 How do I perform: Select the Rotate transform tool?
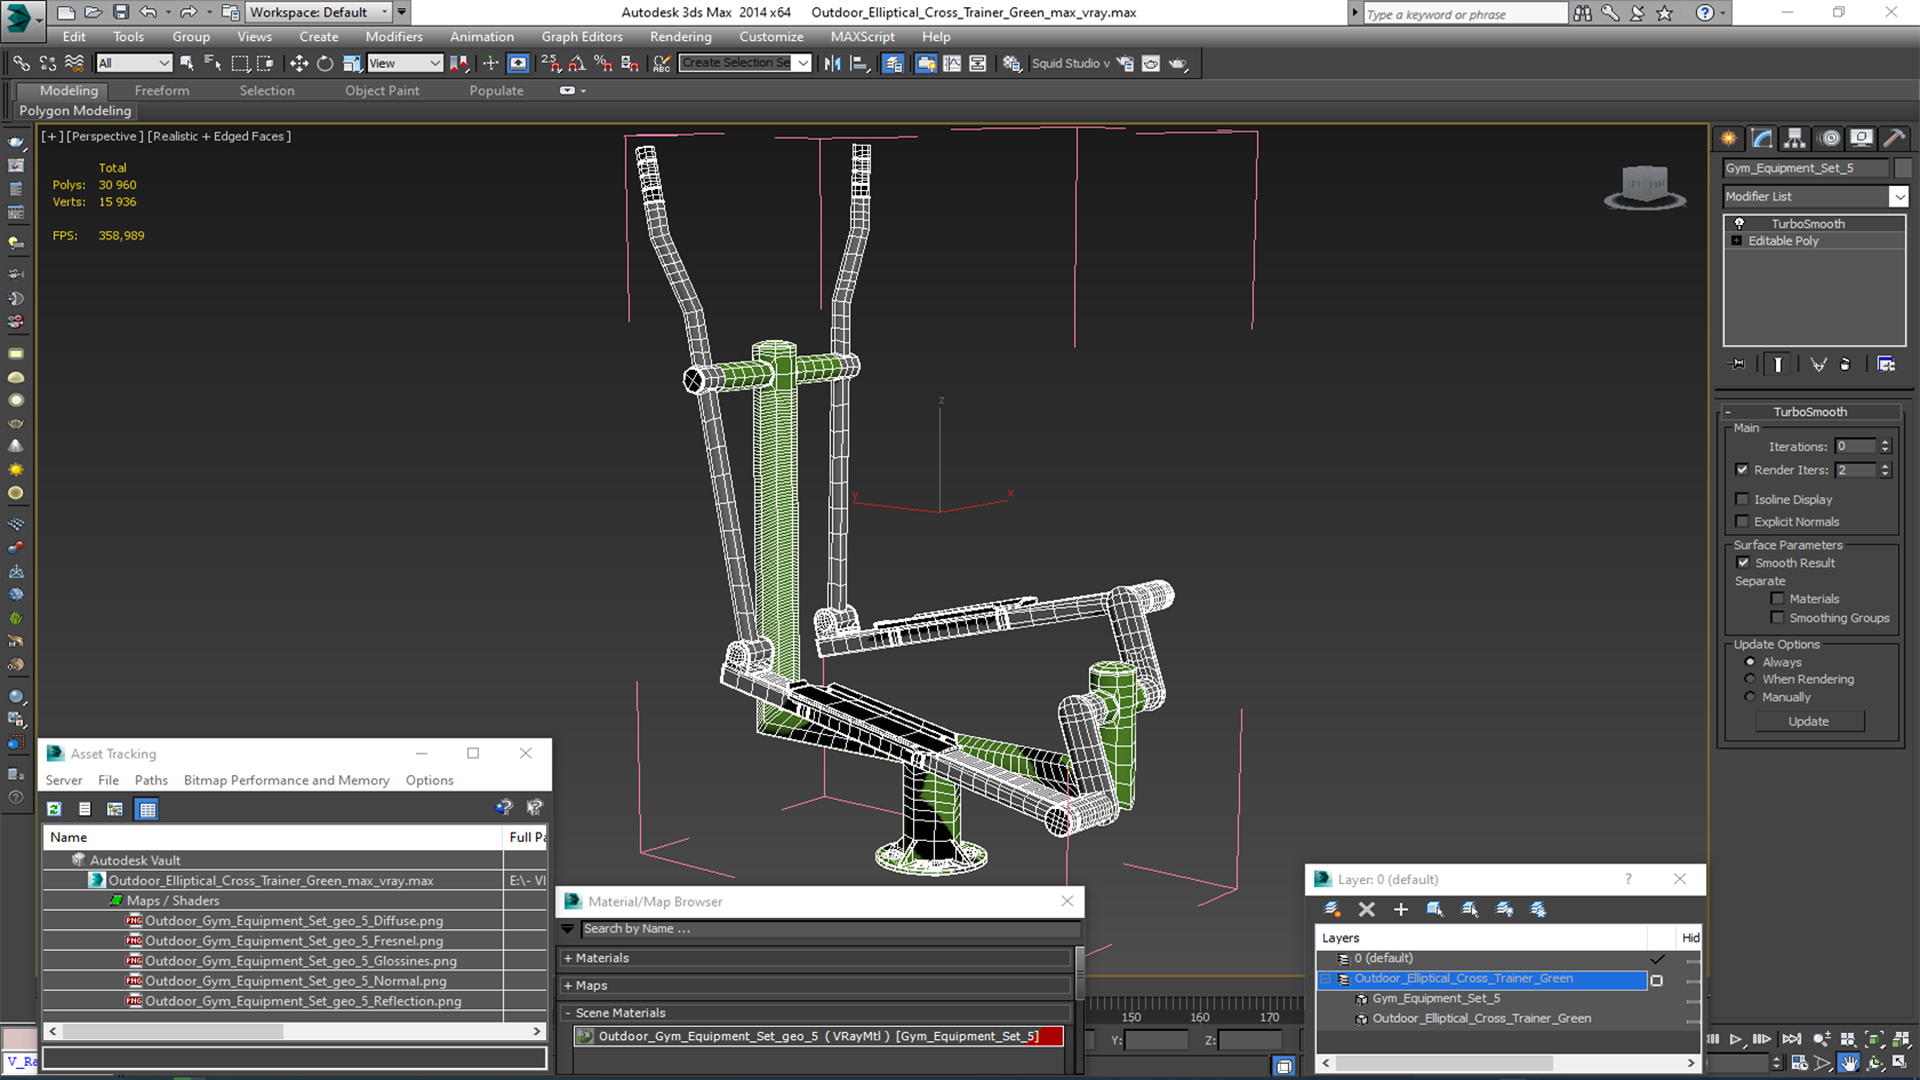(325, 63)
